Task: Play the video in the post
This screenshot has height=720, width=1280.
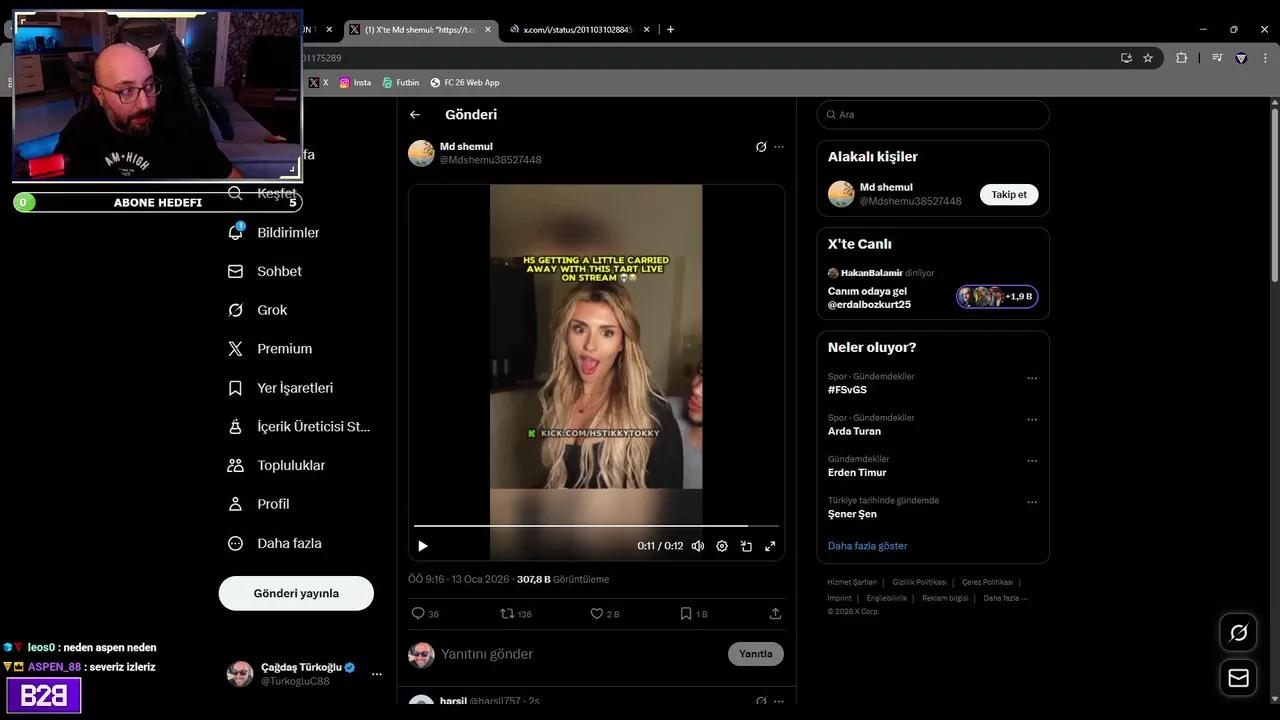Action: [423, 546]
